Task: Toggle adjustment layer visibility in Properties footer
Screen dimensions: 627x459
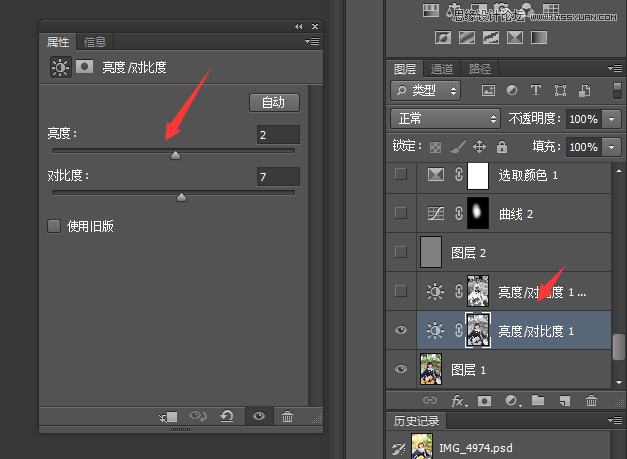Action: (259, 416)
